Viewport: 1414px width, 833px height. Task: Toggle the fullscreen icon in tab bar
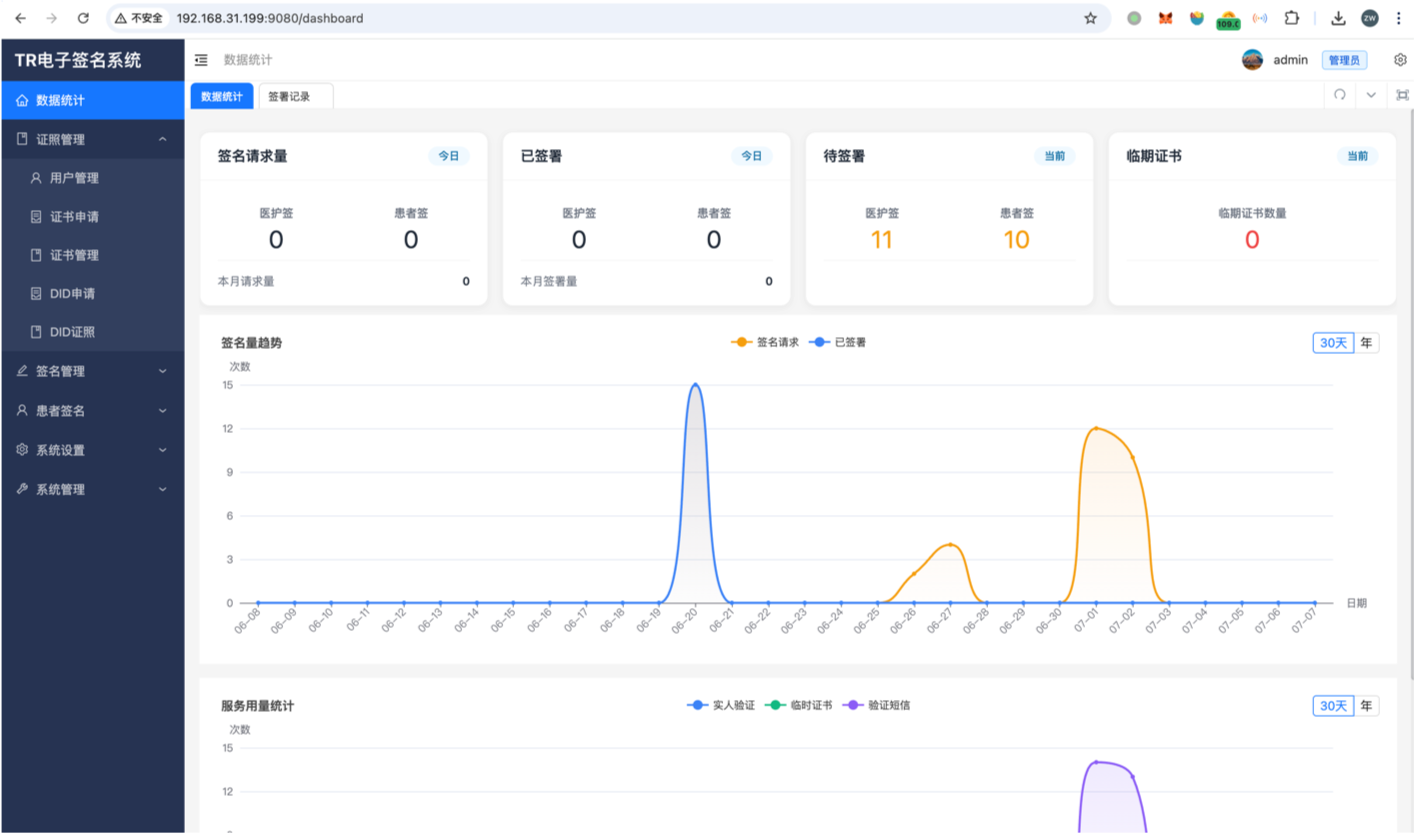pos(1402,95)
